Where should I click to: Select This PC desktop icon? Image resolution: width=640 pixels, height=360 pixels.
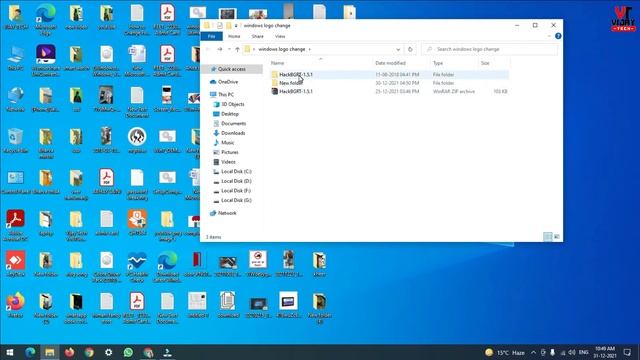point(16,59)
